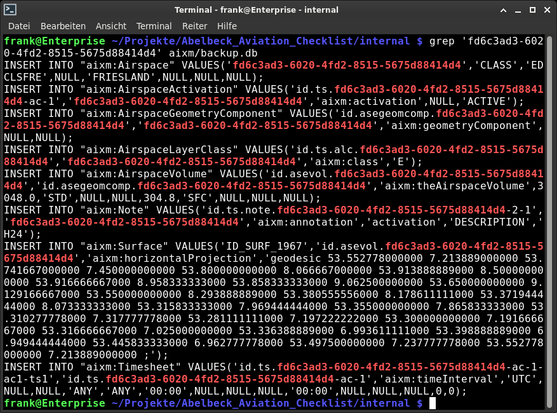This screenshot has width=557, height=413.
Task: Open the Terminal menu
Action: tap(154, 26)
